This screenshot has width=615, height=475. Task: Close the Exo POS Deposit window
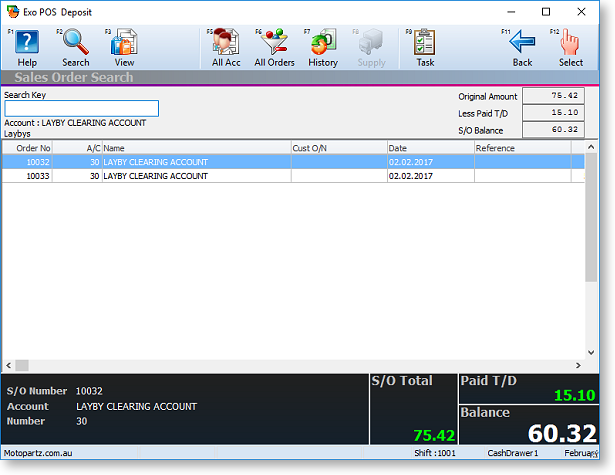point(581,12)
